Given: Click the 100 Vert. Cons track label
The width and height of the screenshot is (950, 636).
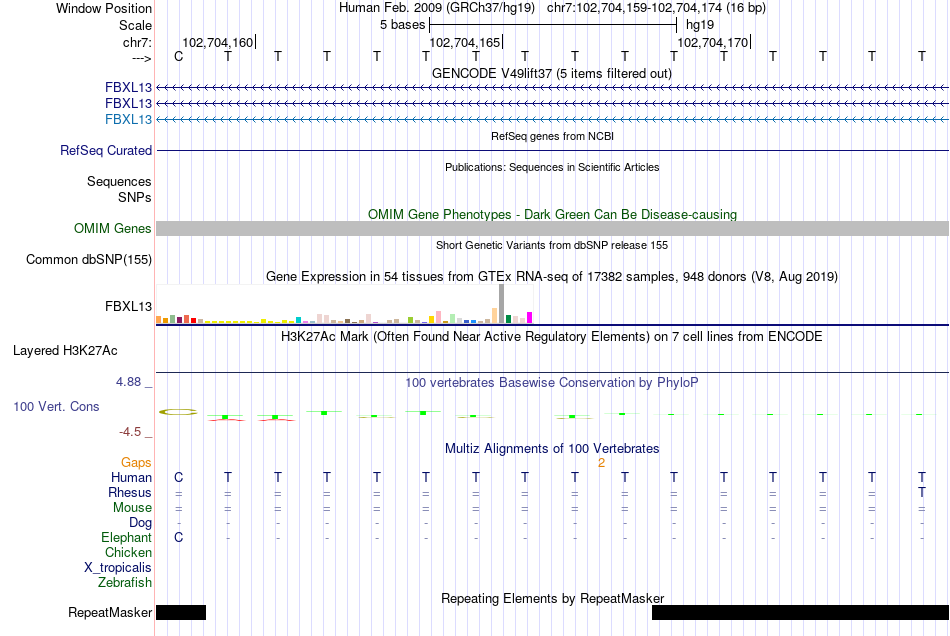Looking at the screenshot, I should (56, 406).
